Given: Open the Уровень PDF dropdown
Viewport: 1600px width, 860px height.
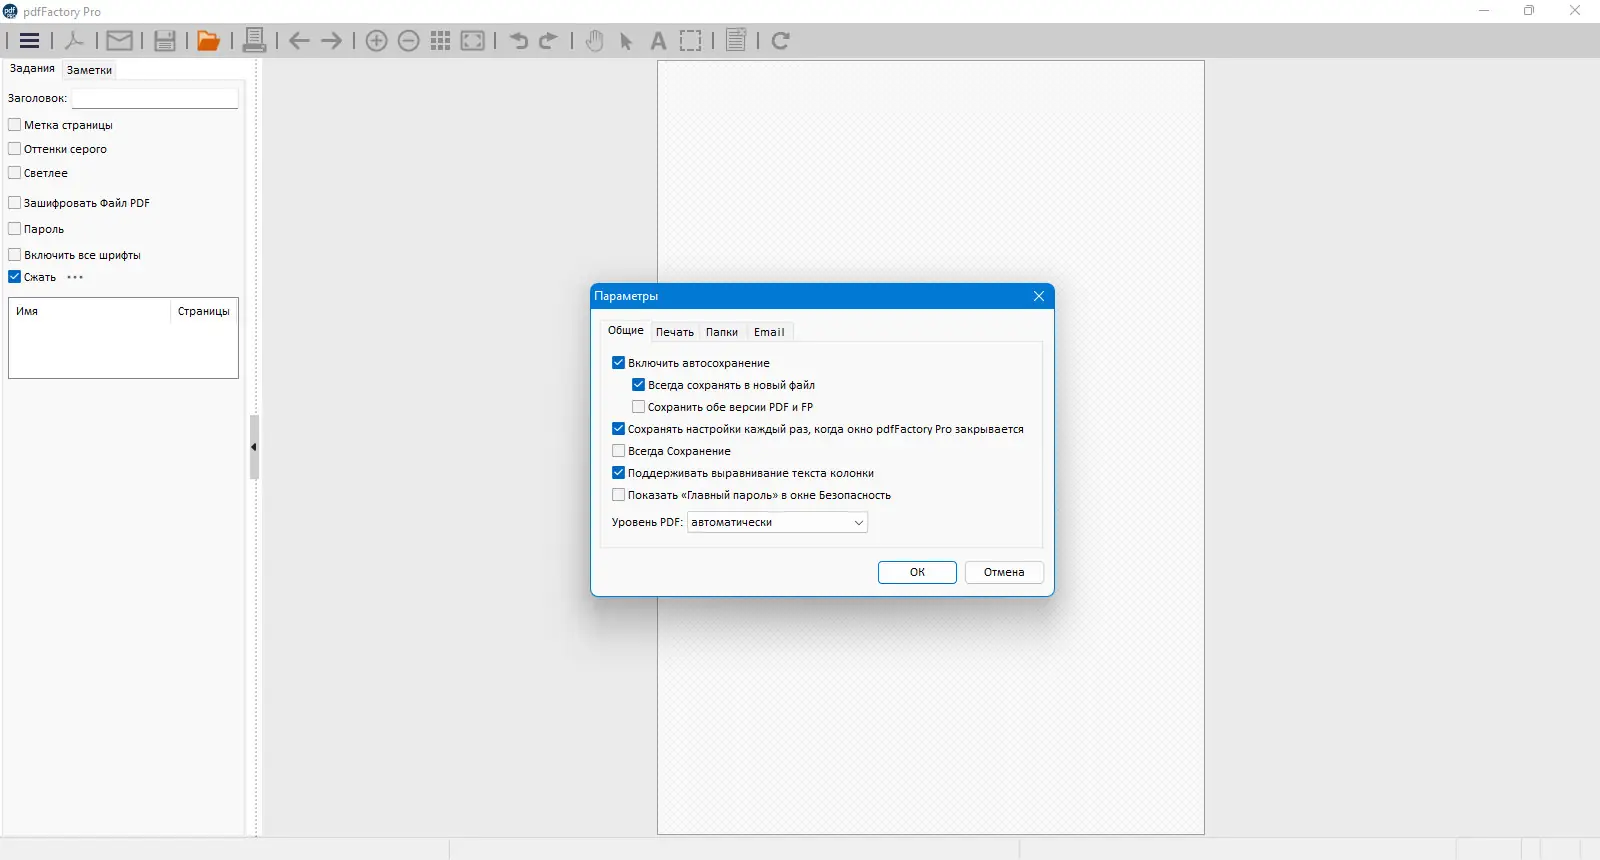Looking at the screenshot, I should pyautogui.click(x=777, y=522).
